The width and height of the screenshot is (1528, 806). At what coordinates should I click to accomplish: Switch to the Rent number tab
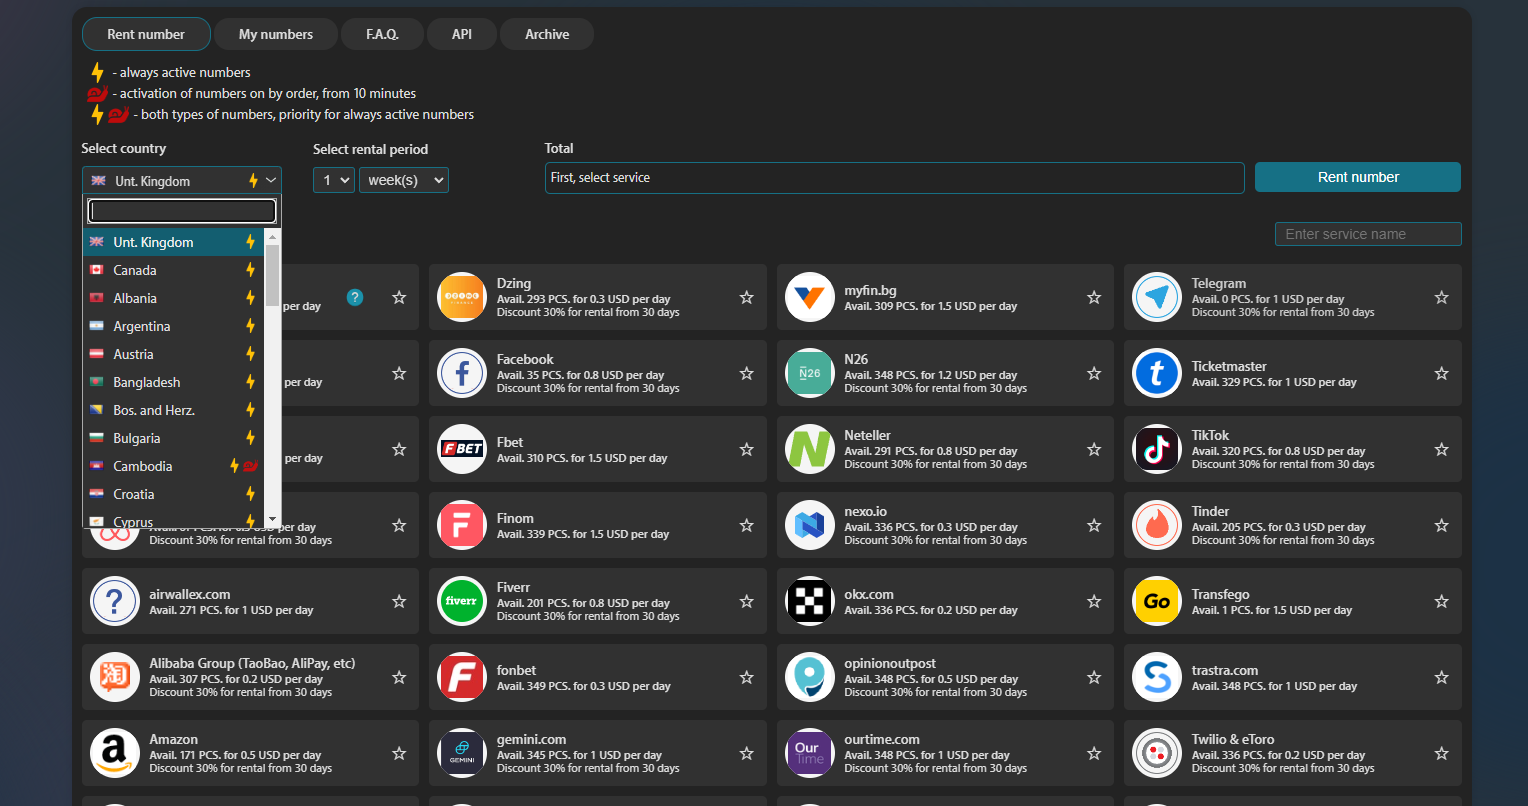146,34
